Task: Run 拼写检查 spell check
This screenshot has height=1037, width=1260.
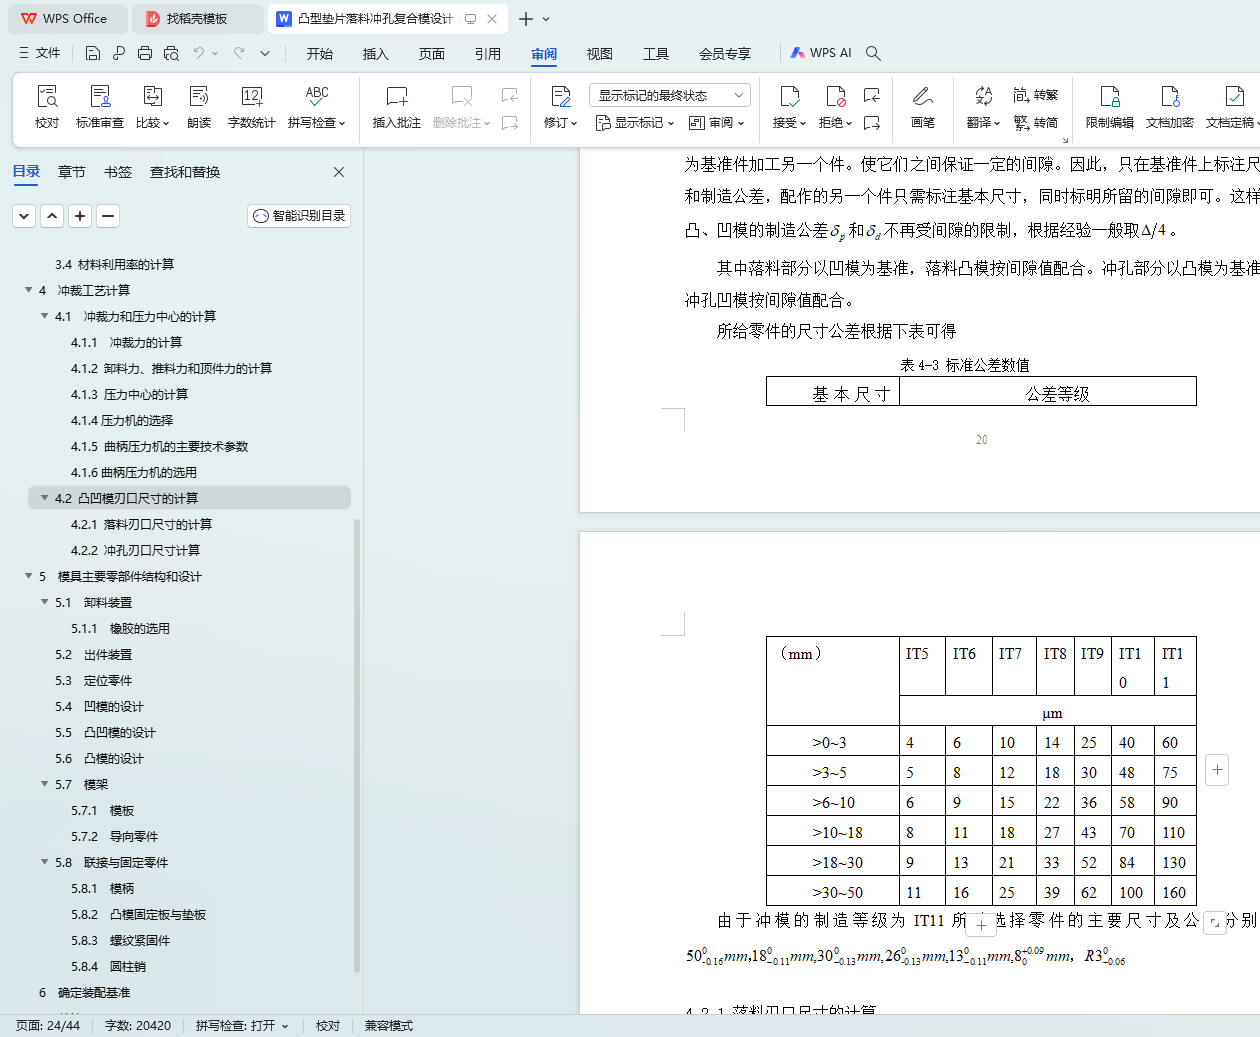Action: [317, 107]
